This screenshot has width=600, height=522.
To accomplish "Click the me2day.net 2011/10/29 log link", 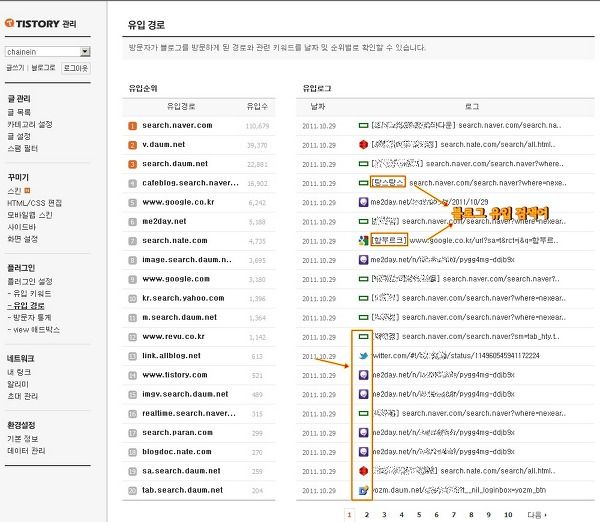I will click(429, 202).
